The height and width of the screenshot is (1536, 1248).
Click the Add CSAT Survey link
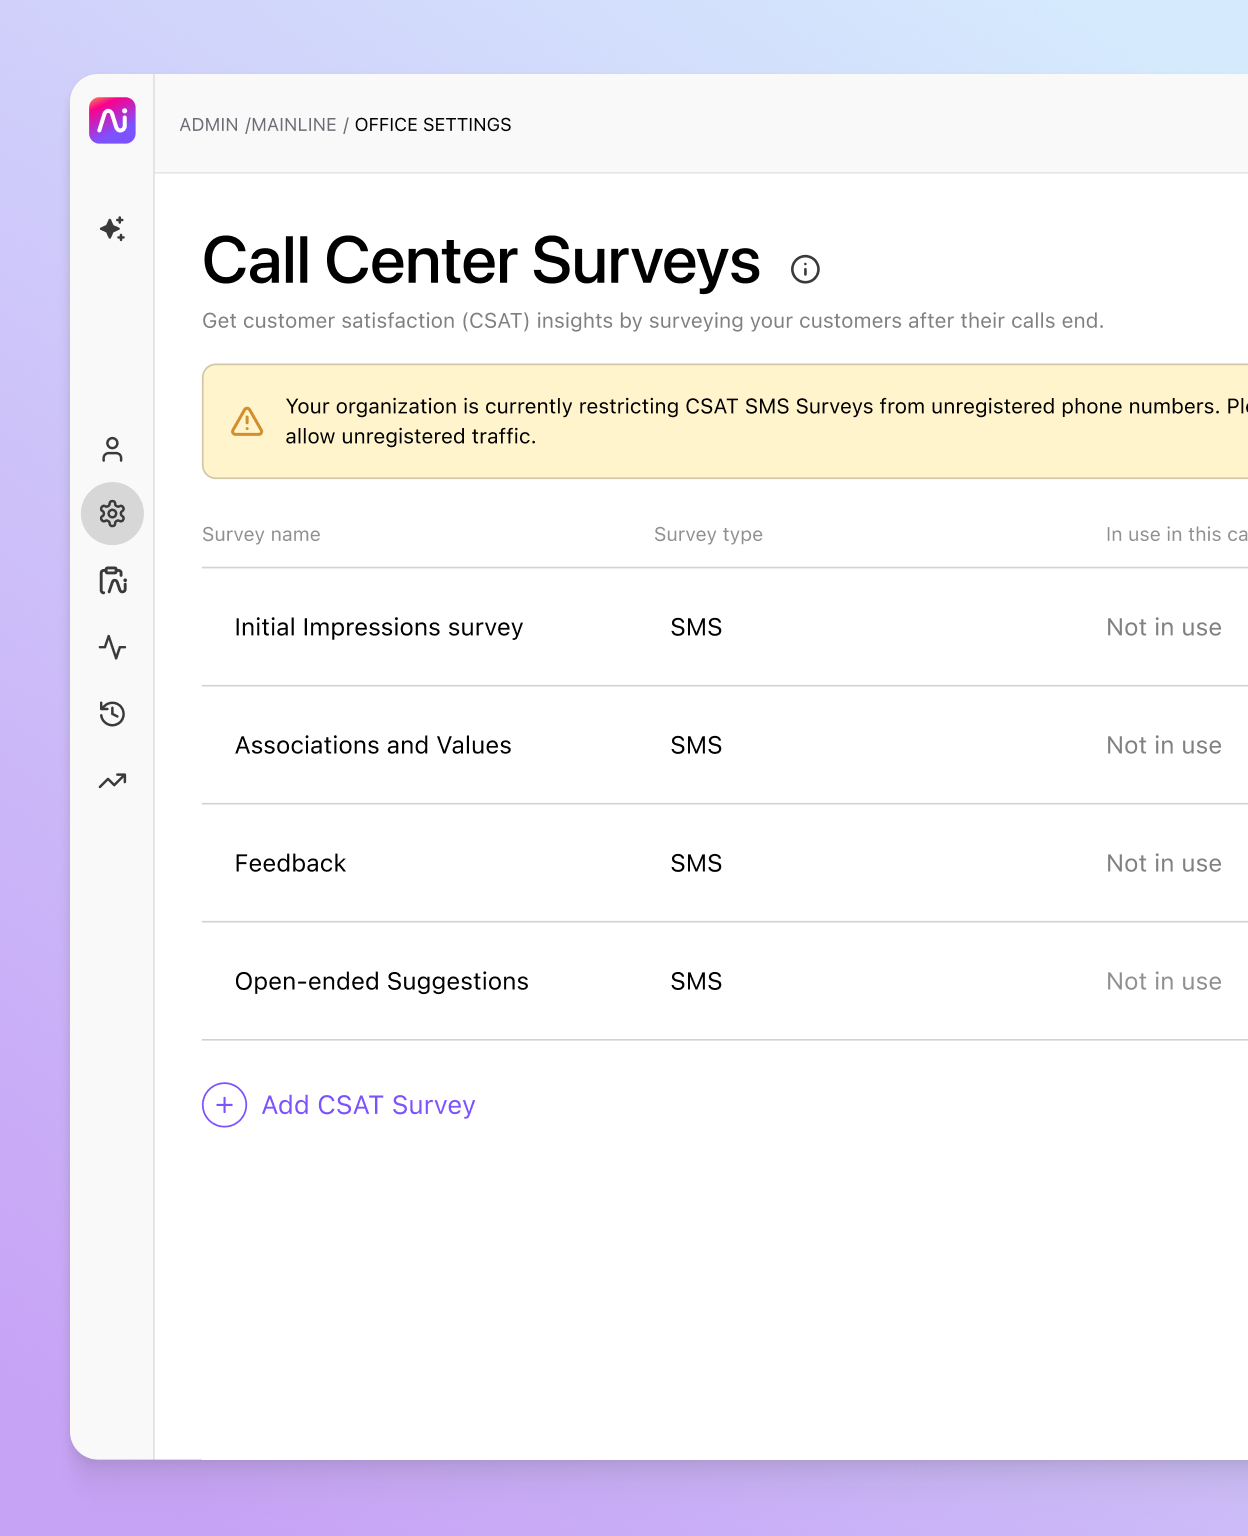[x=368, y=1105]
